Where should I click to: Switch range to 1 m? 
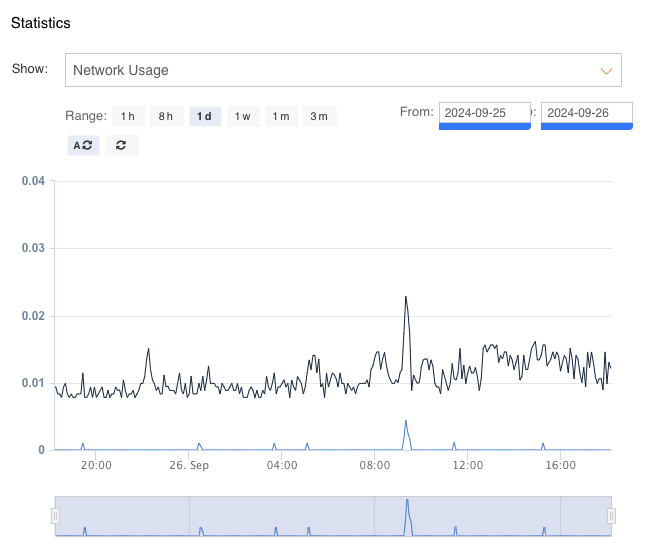pyautogui.click(x=281, y=116)
